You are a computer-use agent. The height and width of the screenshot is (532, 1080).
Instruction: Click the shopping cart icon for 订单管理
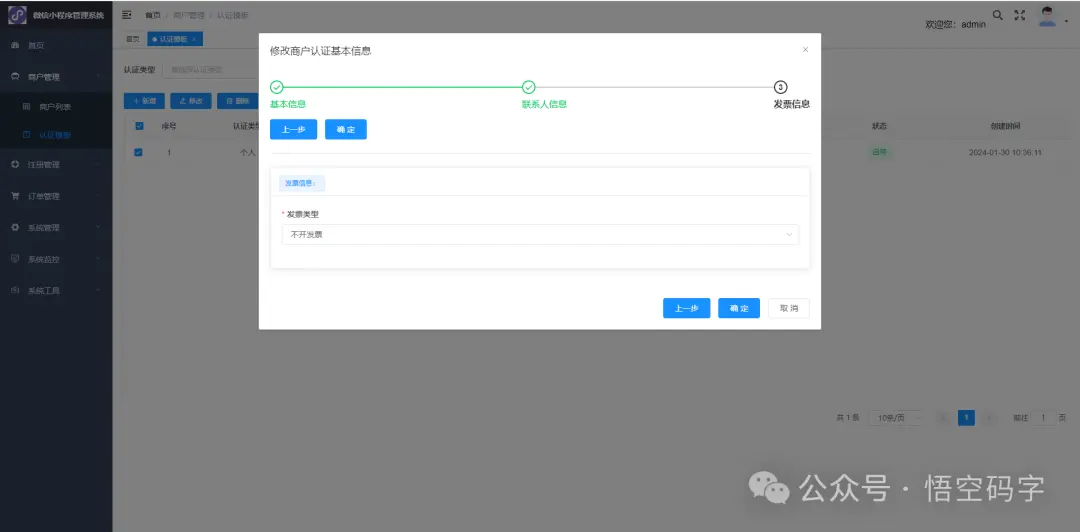click(15, 196)
